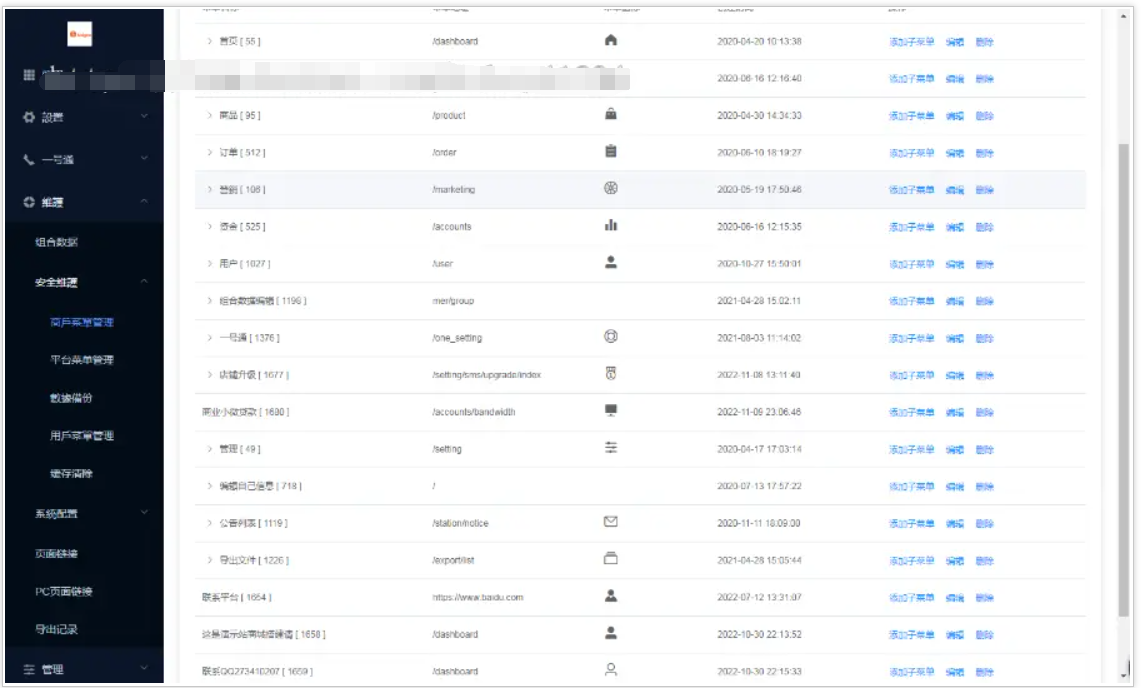This screenshot has width=1147, height=688.
Task: Open 组合数据 in the sidebar
Action: [x=56, y=242]
